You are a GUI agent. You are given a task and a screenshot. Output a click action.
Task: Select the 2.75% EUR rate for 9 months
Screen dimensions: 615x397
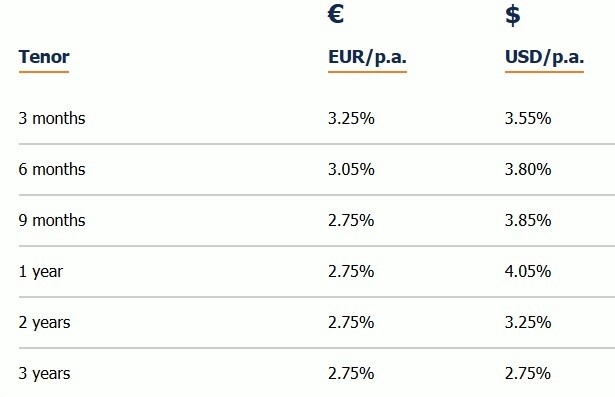click(351, 220)
